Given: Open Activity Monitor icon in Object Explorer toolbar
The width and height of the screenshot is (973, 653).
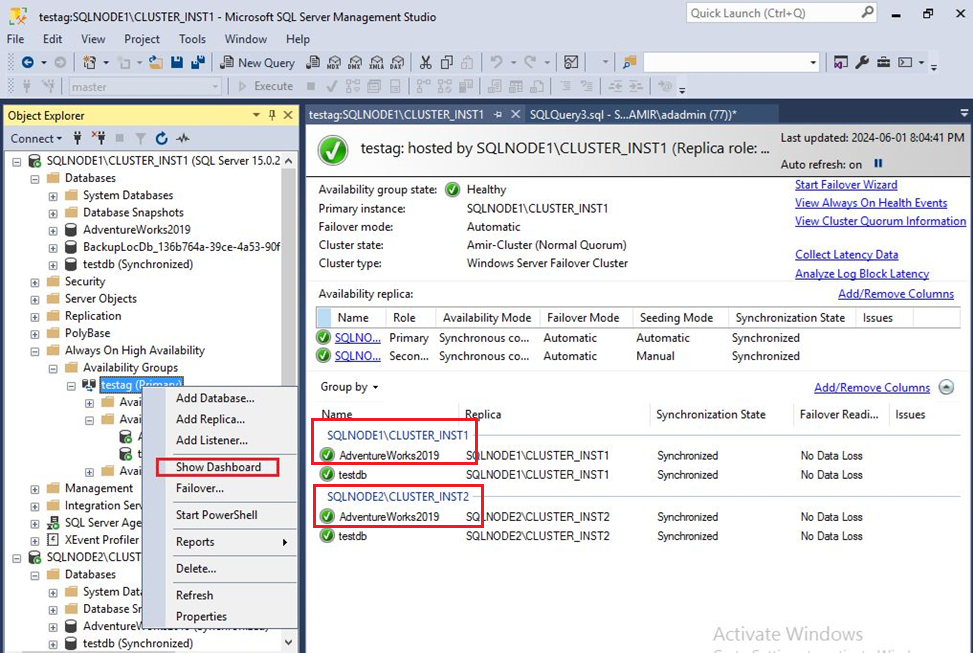Looking at the screenshot, I should coord(182,138).
